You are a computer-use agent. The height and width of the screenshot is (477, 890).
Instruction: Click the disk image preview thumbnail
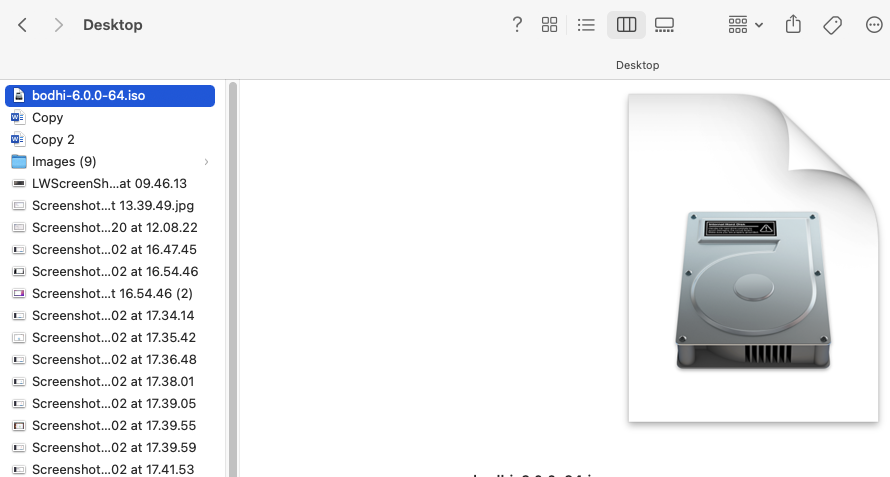[753, 258]
